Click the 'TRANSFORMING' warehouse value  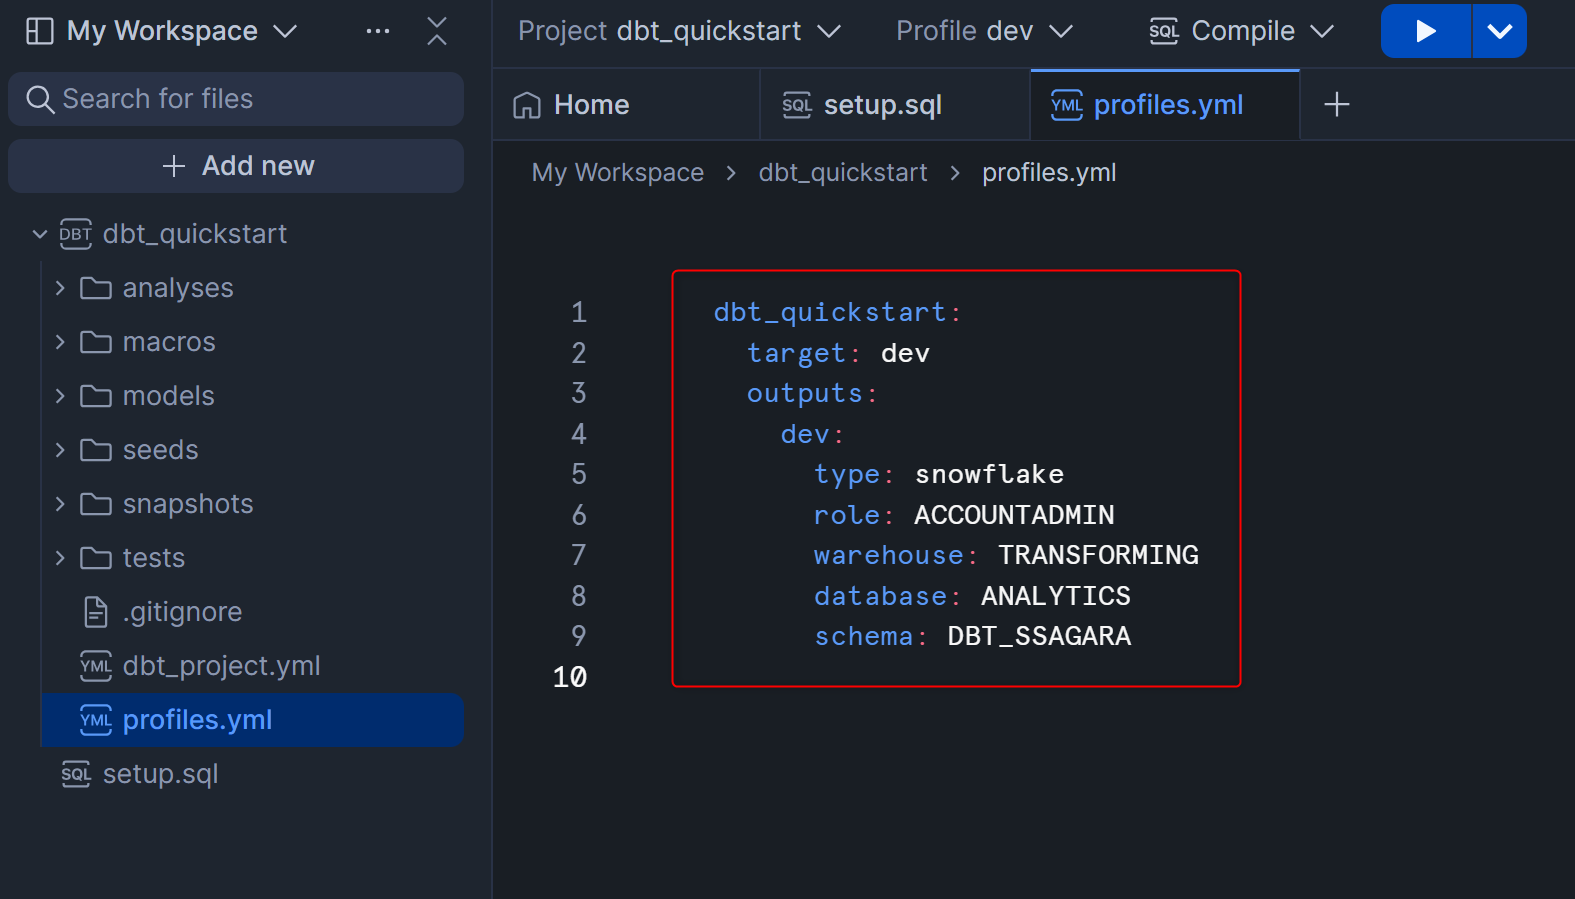coord(1098,555)
